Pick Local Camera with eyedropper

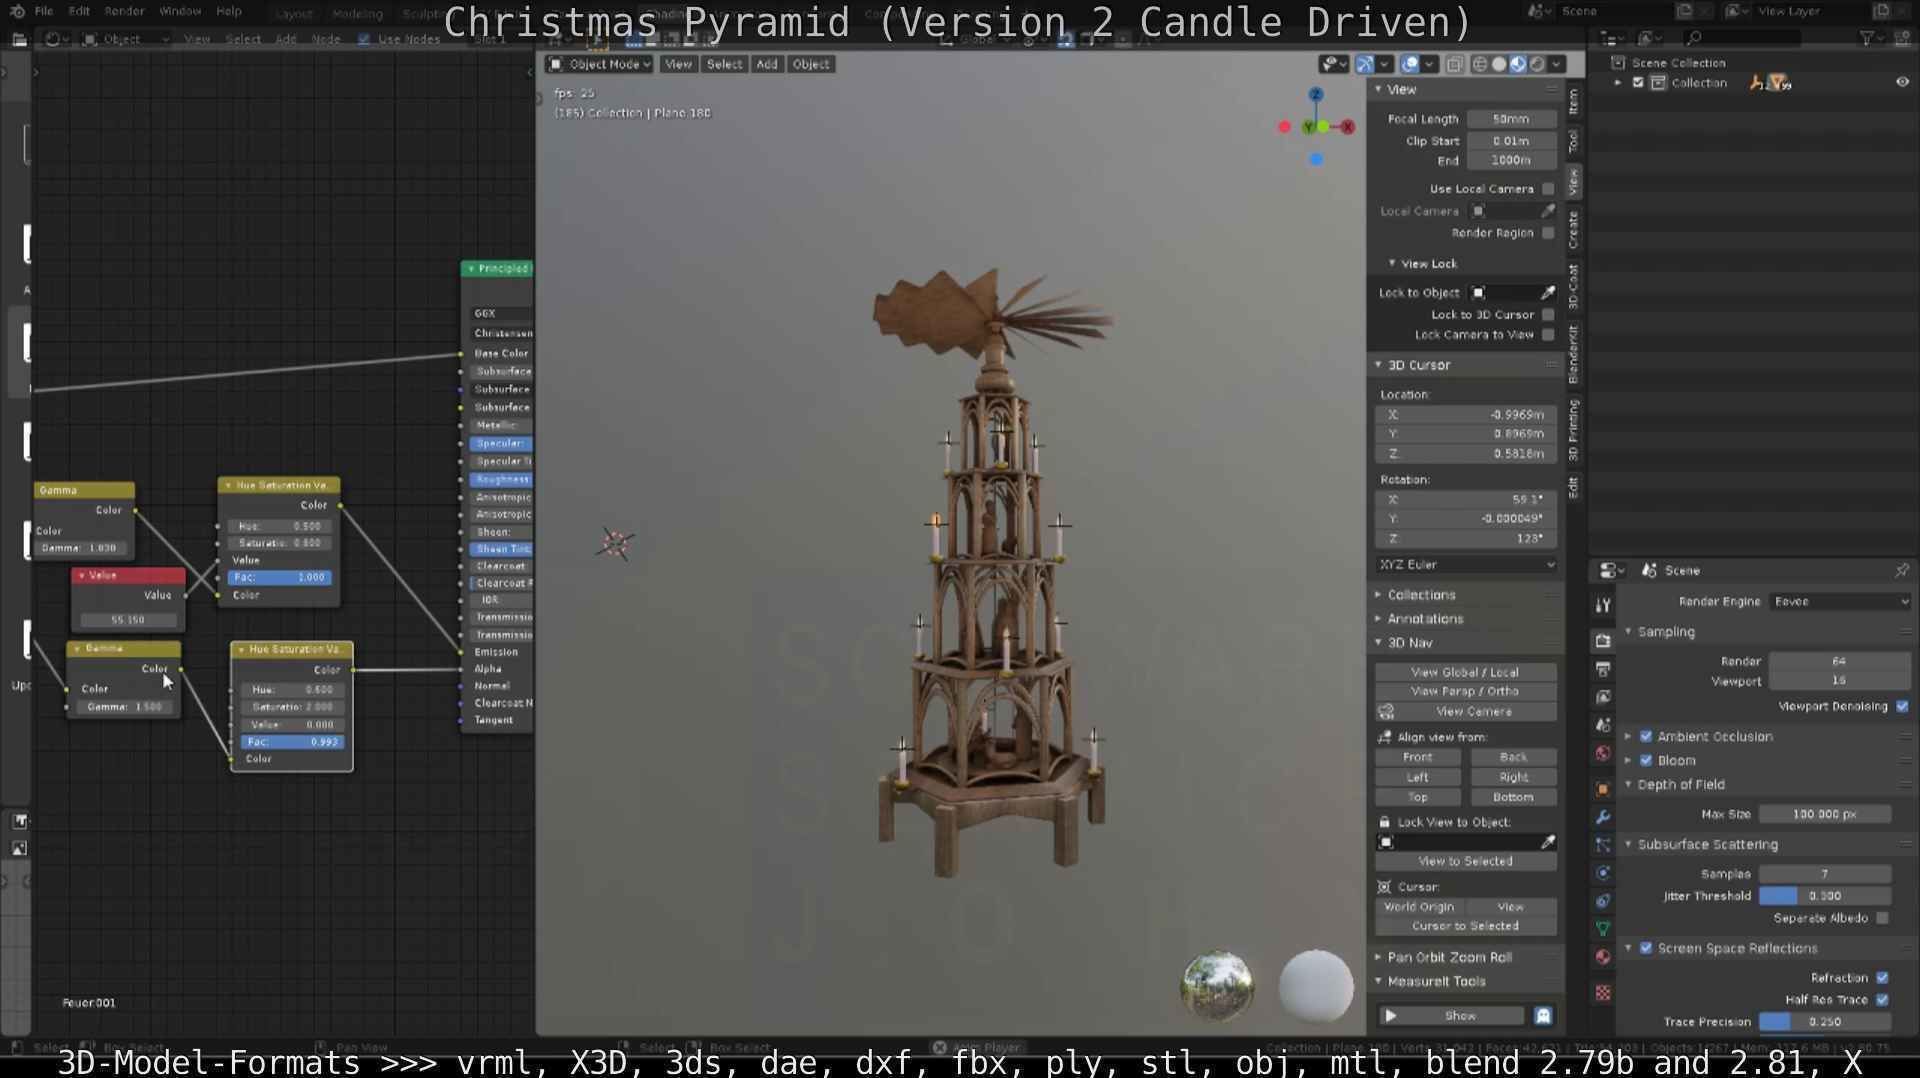tap(1548, 211)
